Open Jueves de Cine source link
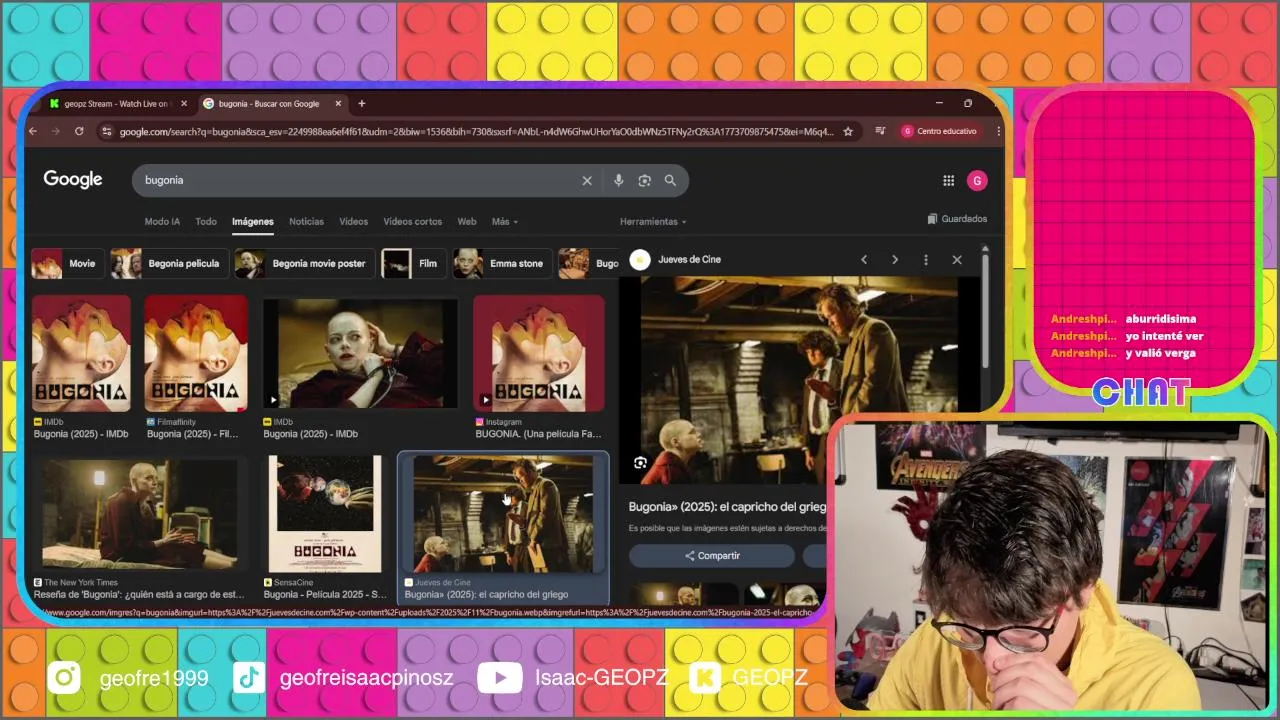 689,260
